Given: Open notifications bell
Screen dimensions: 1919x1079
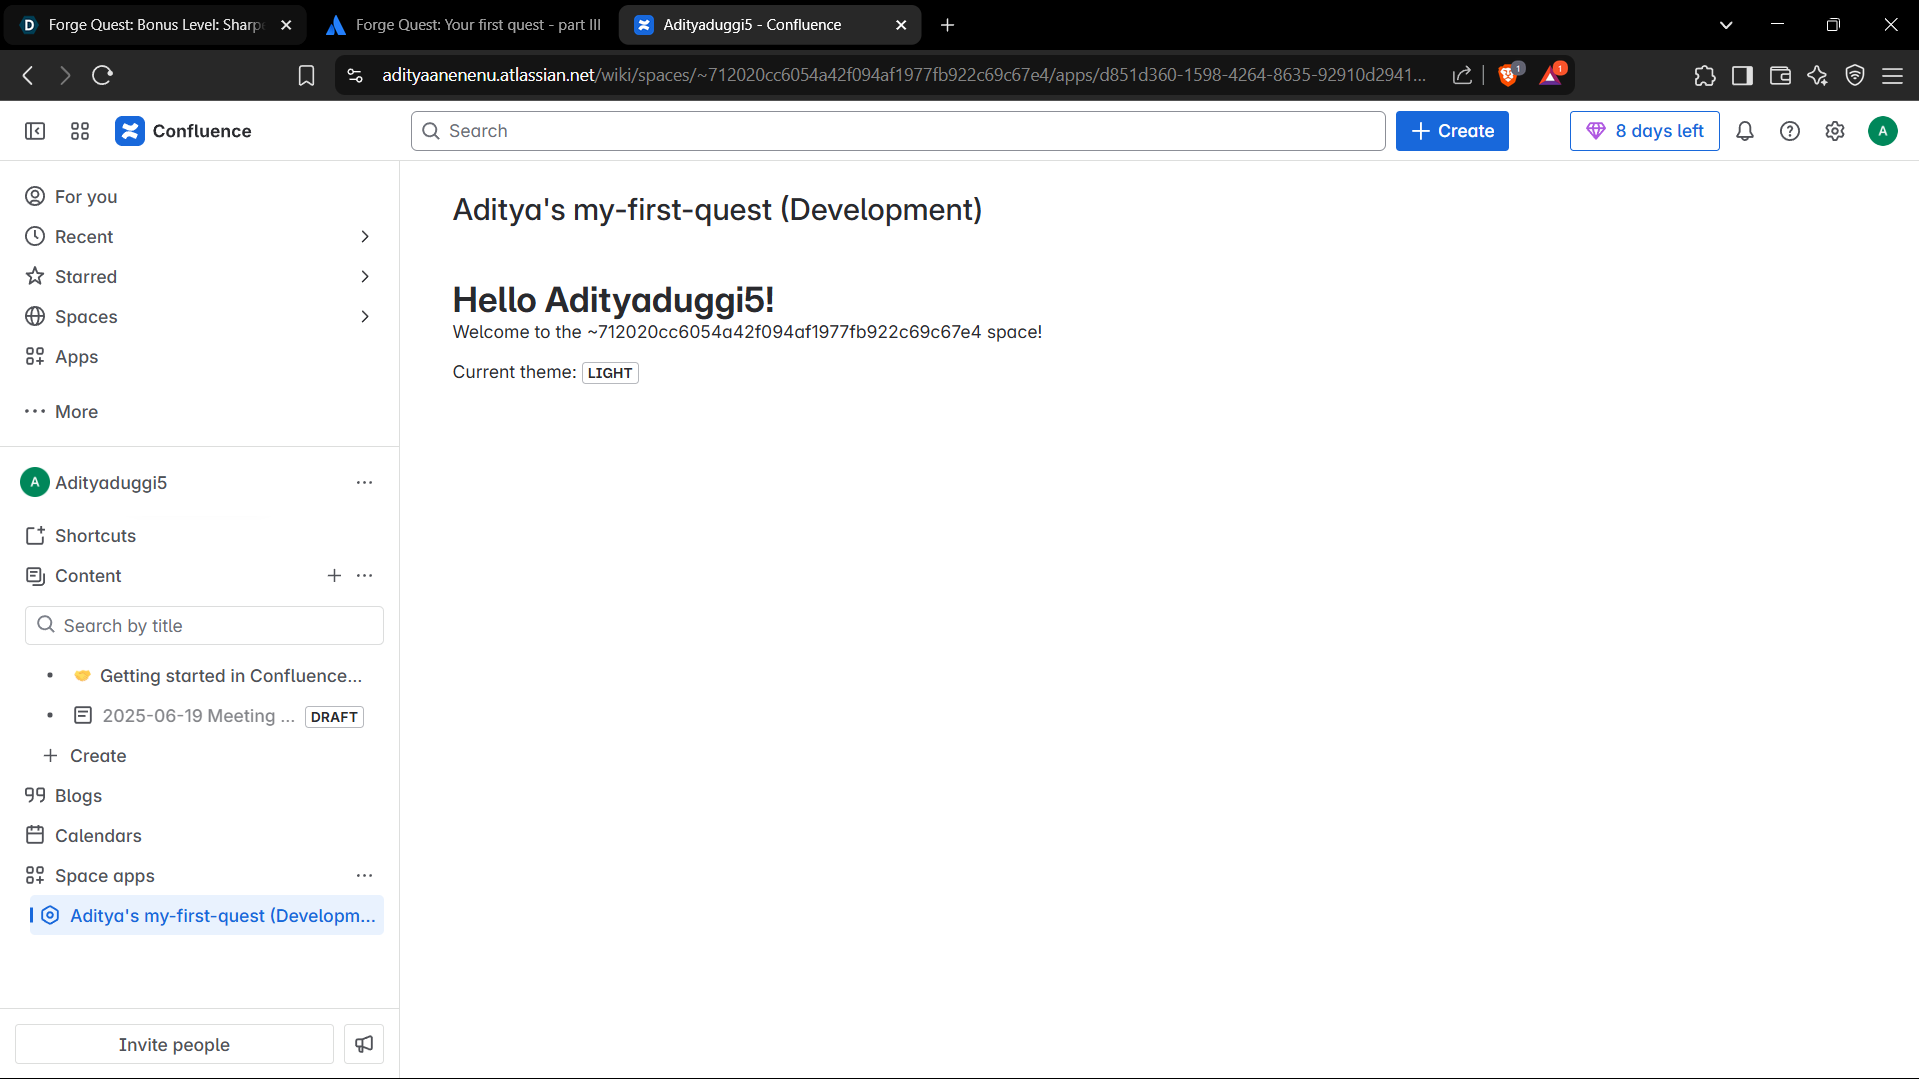Looking at the screenshot, I should coord(1745,131).
